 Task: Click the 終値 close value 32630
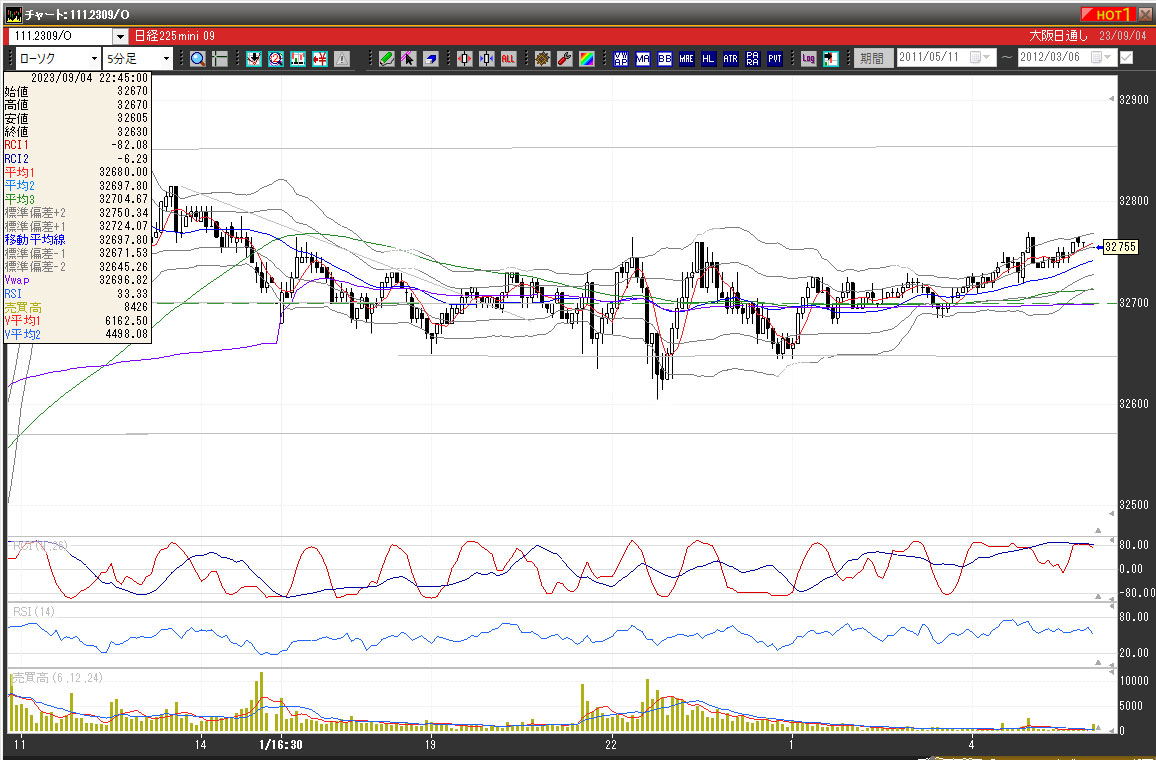pos(132,132)
